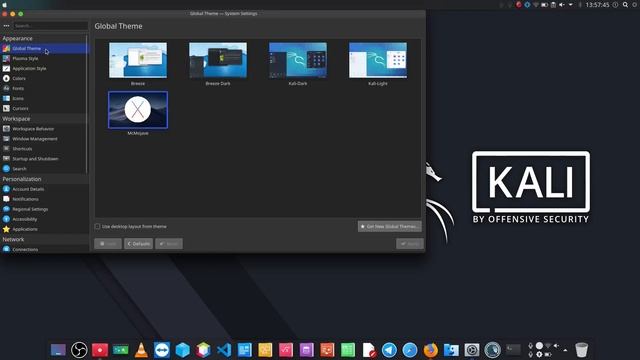Click the Defaults button
This screenshot has width=640, height=360.
point(138,244)
